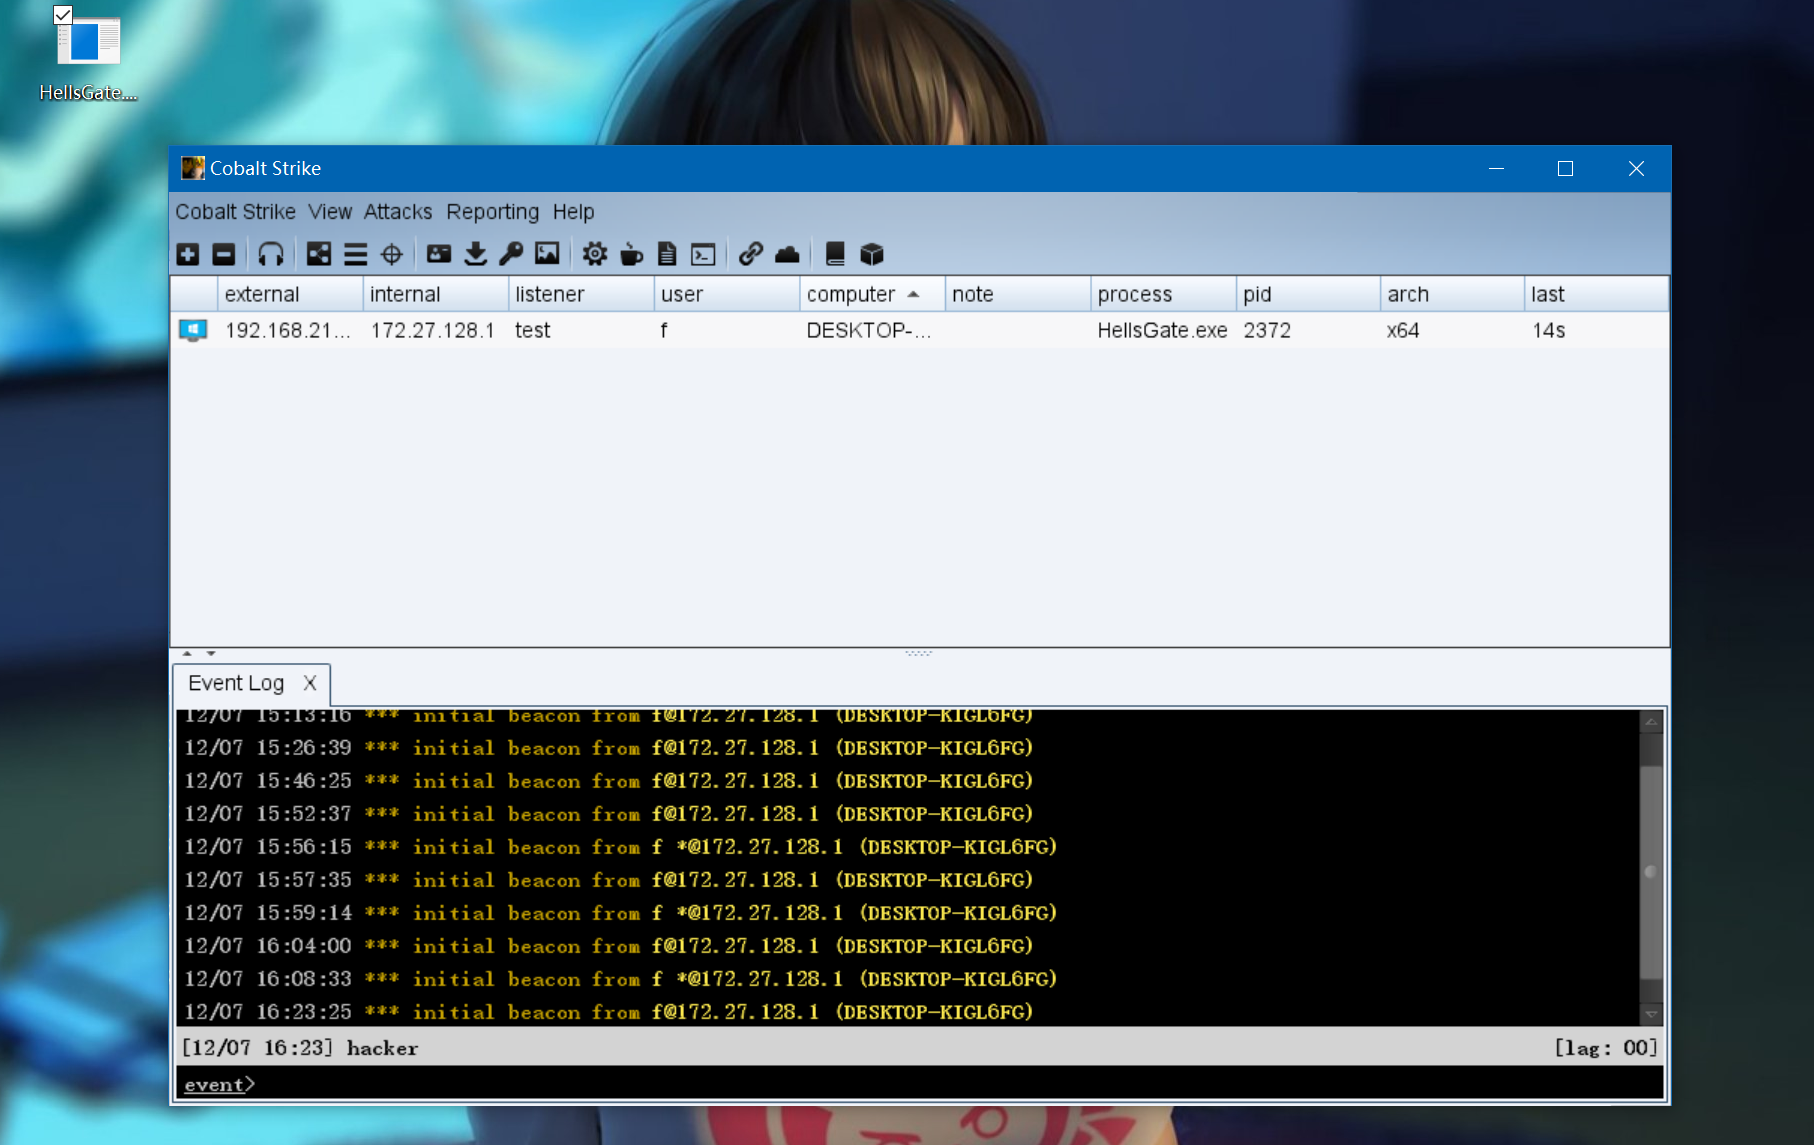Select the Windows beacon computer icon

coord(193,330)
